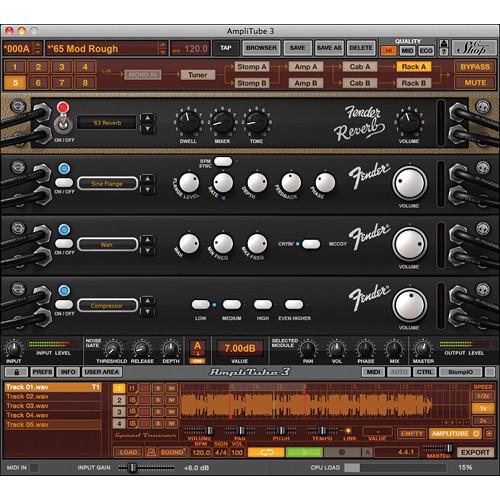Switch to the Cab B section
The width and height of the screenshot is (500, 500).
coord(359,83)
